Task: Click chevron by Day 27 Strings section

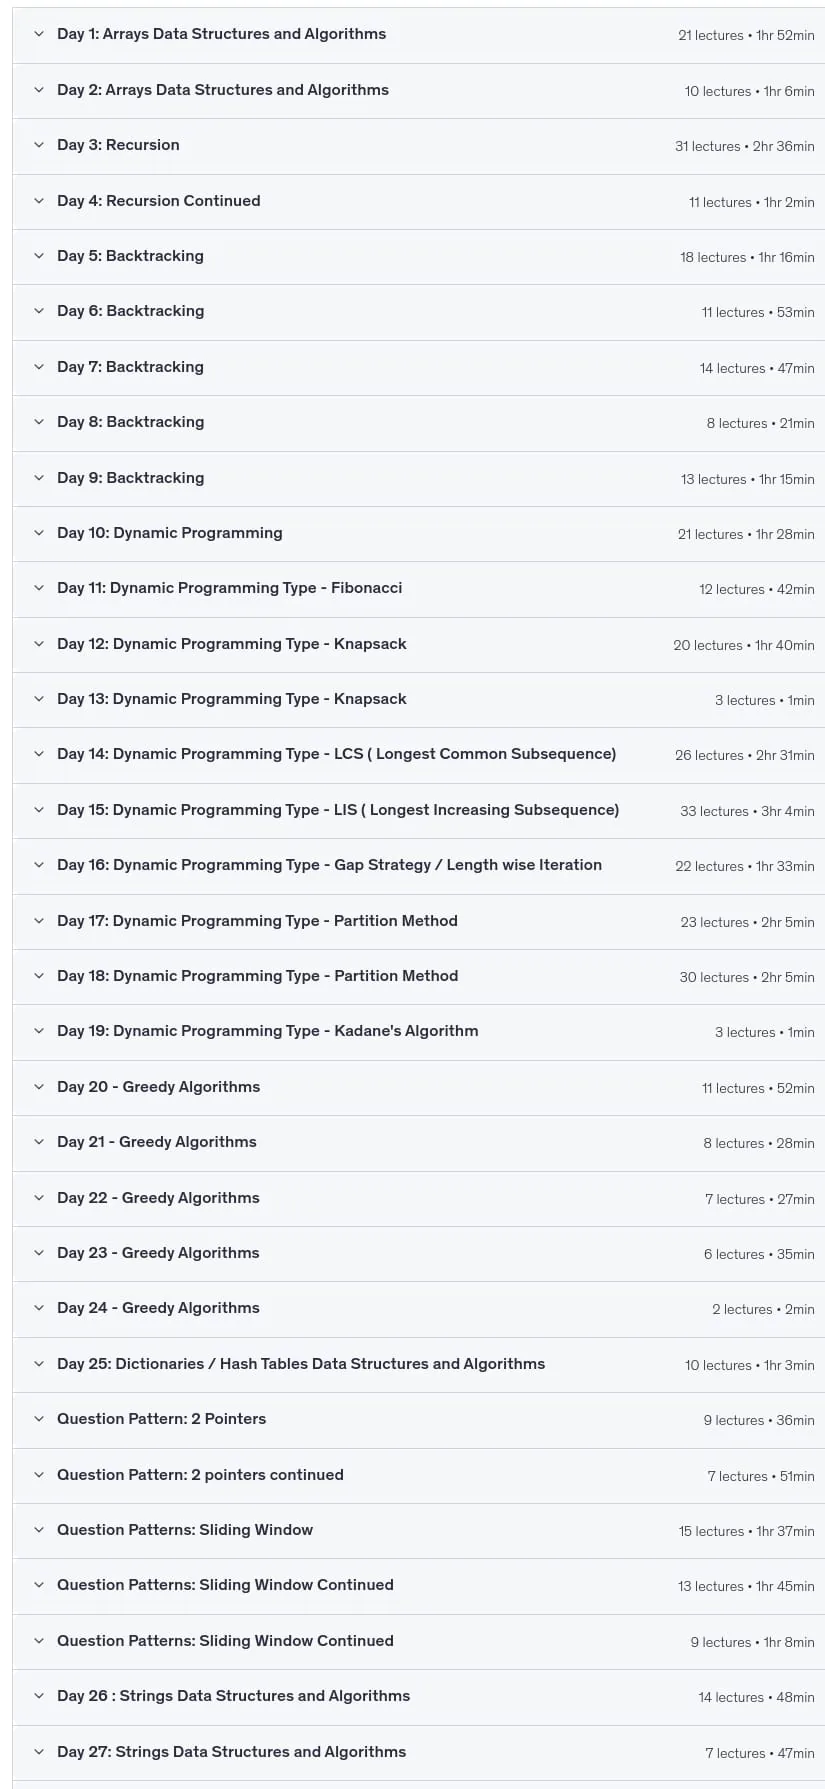Action: click(39, 1752)
